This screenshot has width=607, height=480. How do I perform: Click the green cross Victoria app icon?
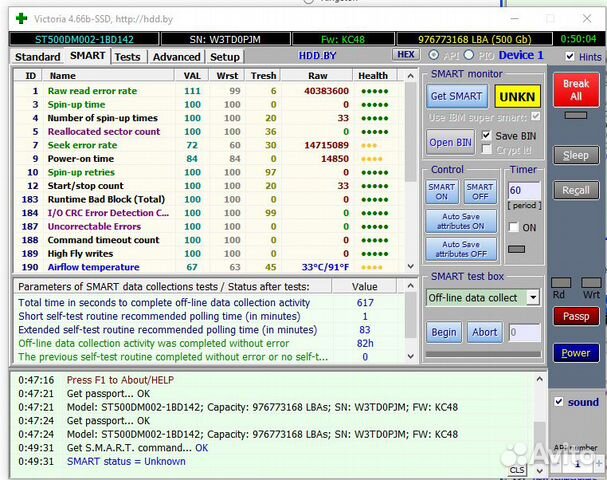pos(21,18)
